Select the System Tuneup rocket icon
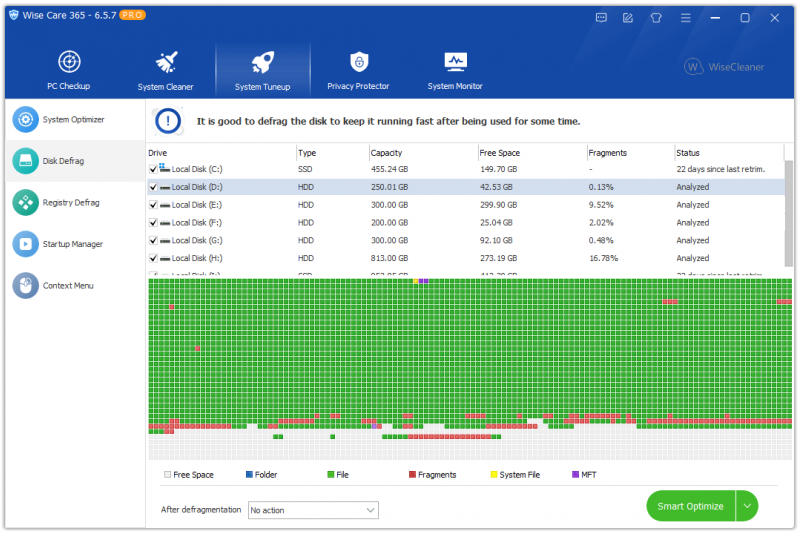This screenshot has width=800, height=534. click(x=263, y=62)
